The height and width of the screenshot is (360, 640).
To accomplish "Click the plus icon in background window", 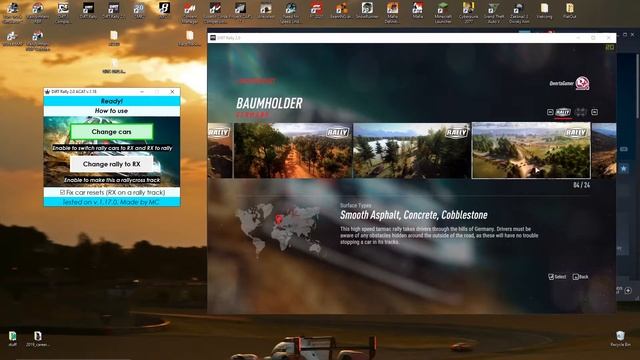I will (628, 291).
